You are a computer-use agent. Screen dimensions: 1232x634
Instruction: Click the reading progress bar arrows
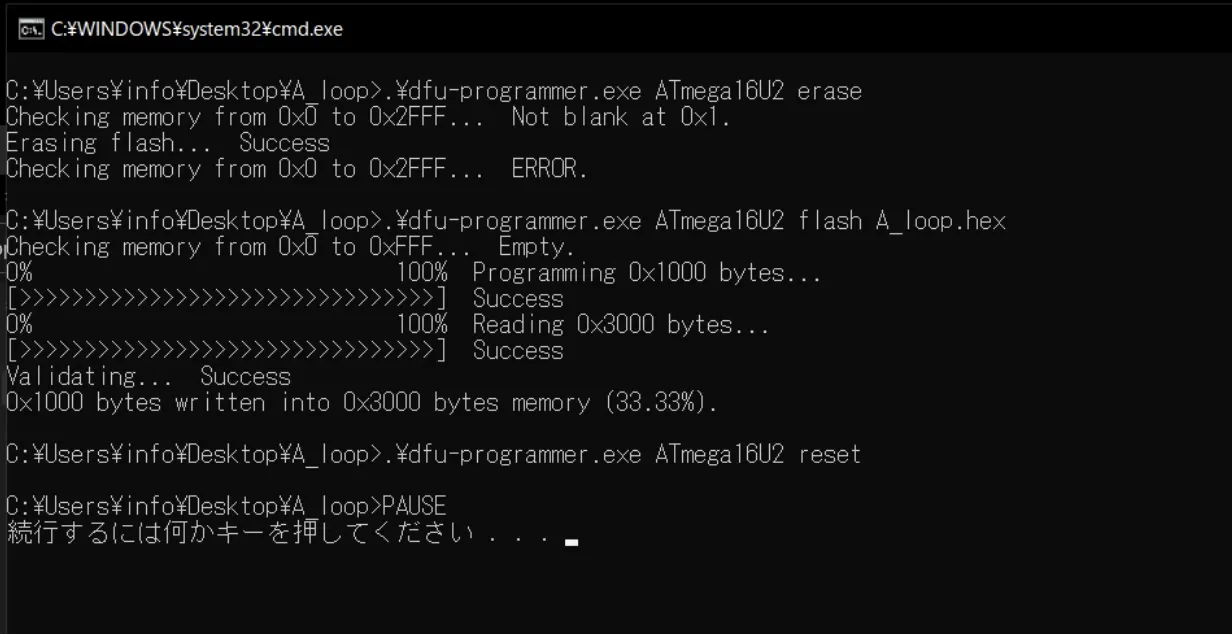(x=227, y=351)
